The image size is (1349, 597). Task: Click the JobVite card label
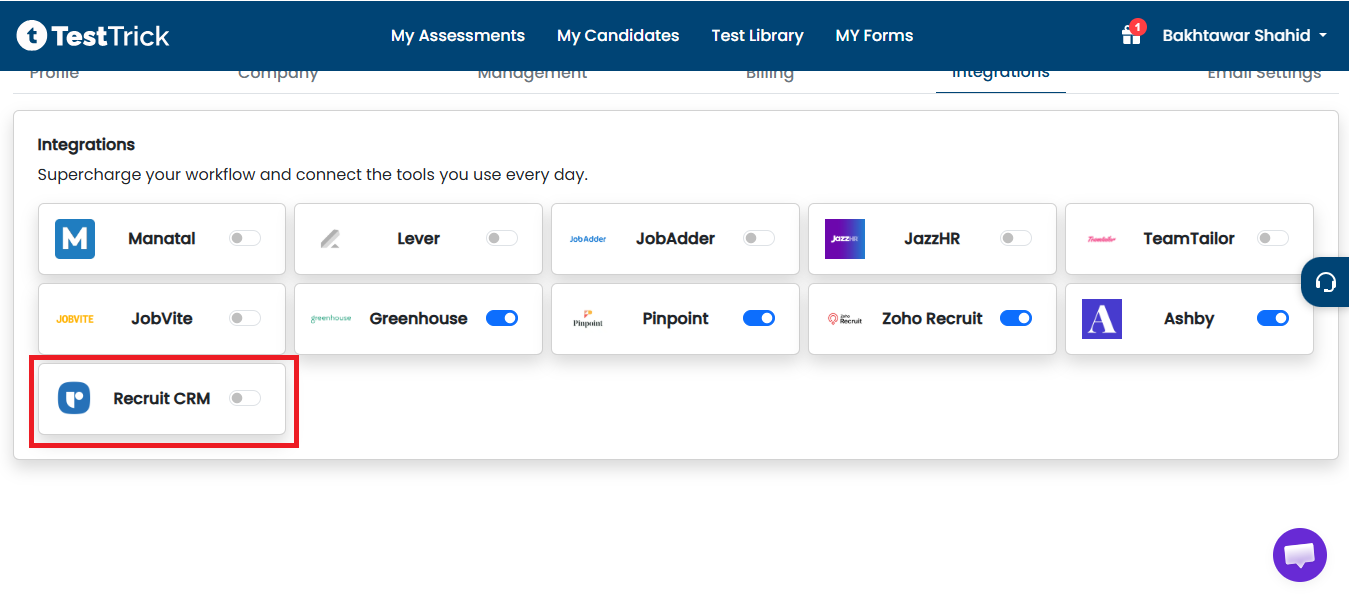pyautogui.click(x=162, y=319)
